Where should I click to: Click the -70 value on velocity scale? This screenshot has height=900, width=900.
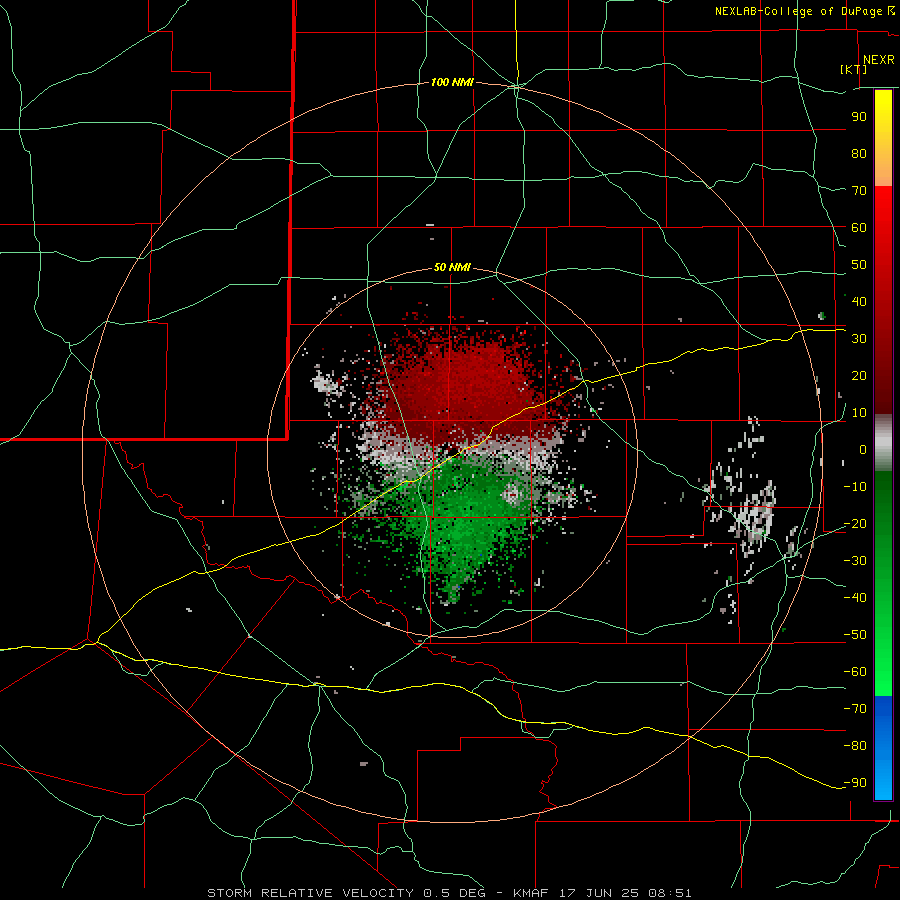855,709
